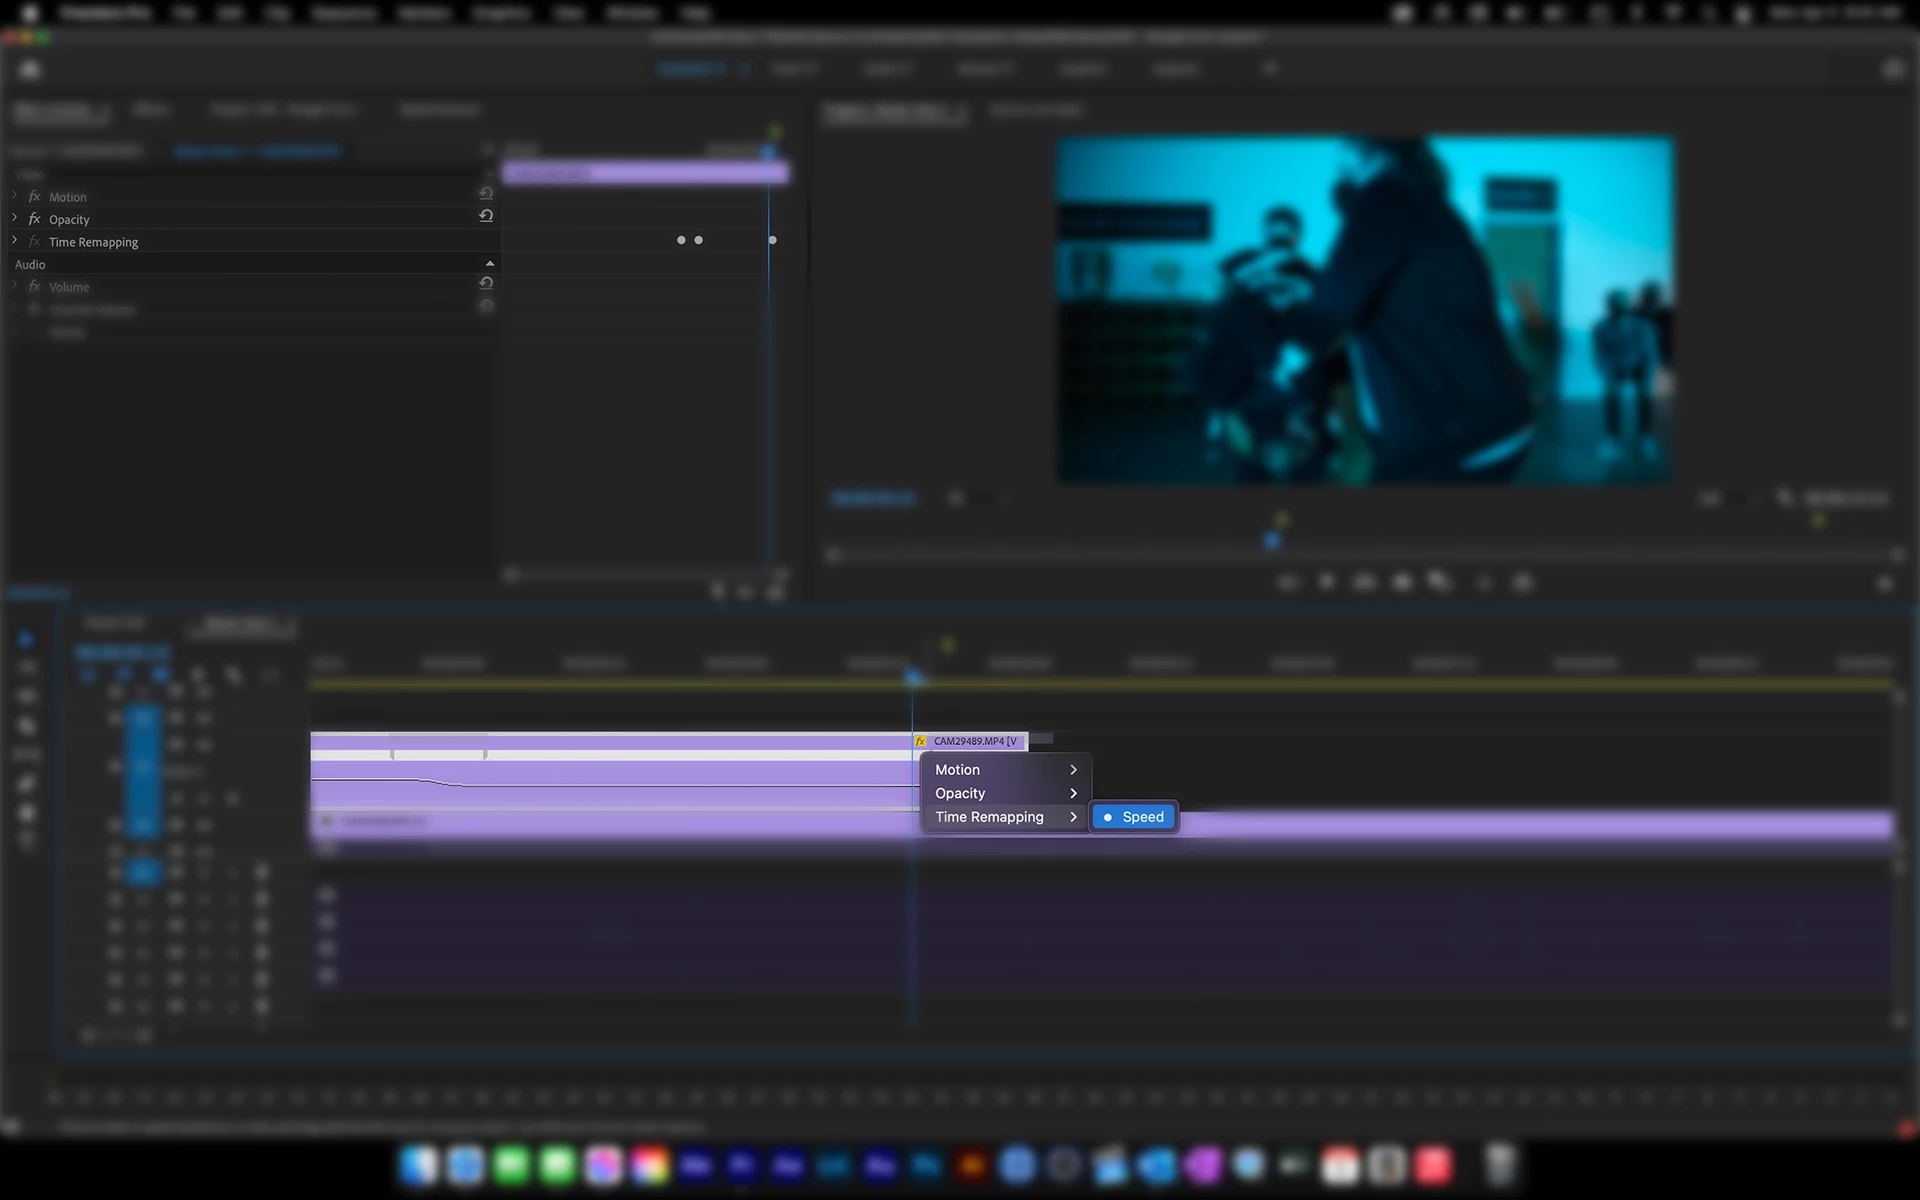Toggle the Volume fx effect icon
Image resolution: width=1920 pixels, height=1200 pixels.
tap(34, 287)
